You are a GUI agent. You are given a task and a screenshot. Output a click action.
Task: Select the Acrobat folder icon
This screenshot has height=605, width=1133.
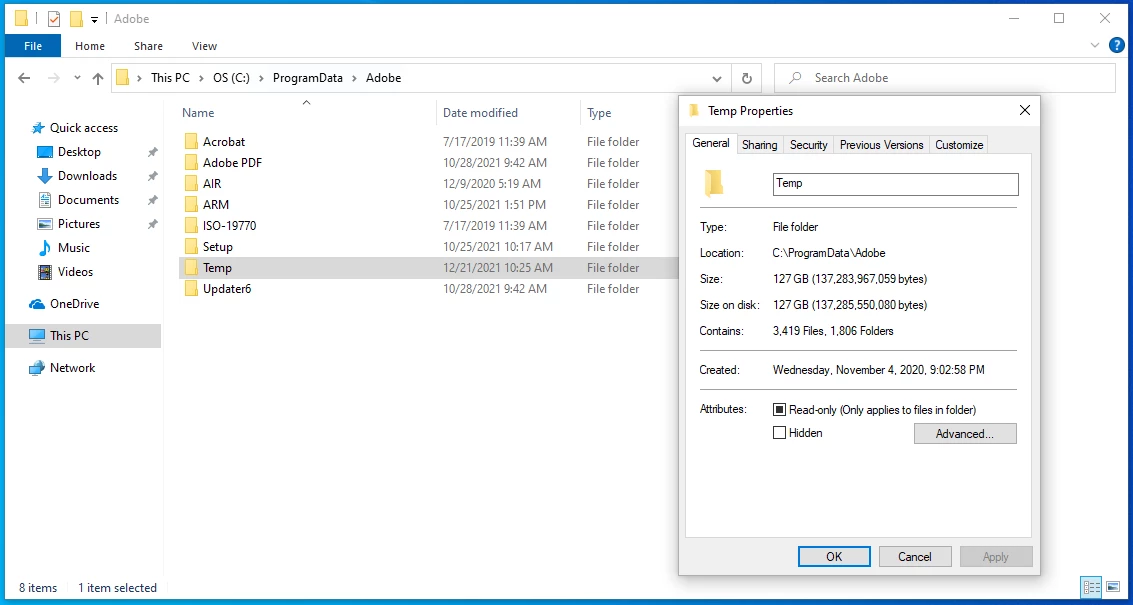coord(191,142)
